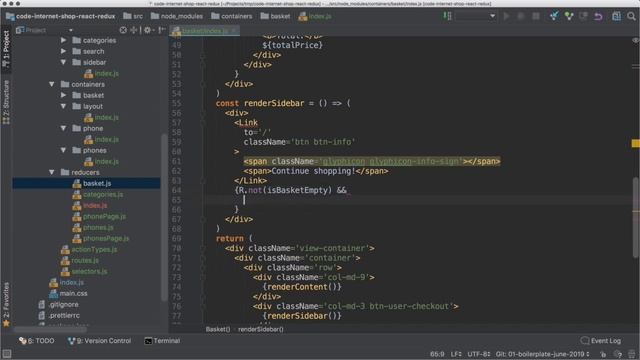Click the build project icon in toolbar

[447, 16]
